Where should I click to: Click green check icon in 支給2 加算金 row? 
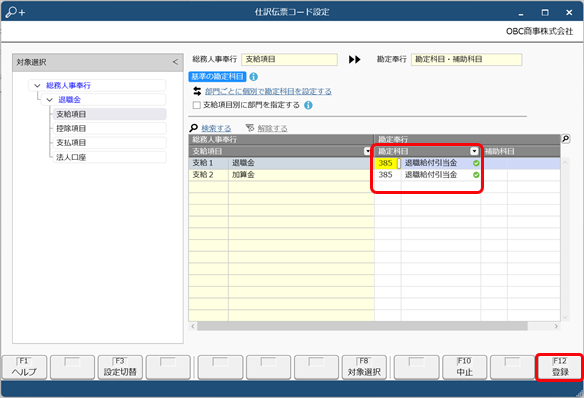(x=476, y=175)
